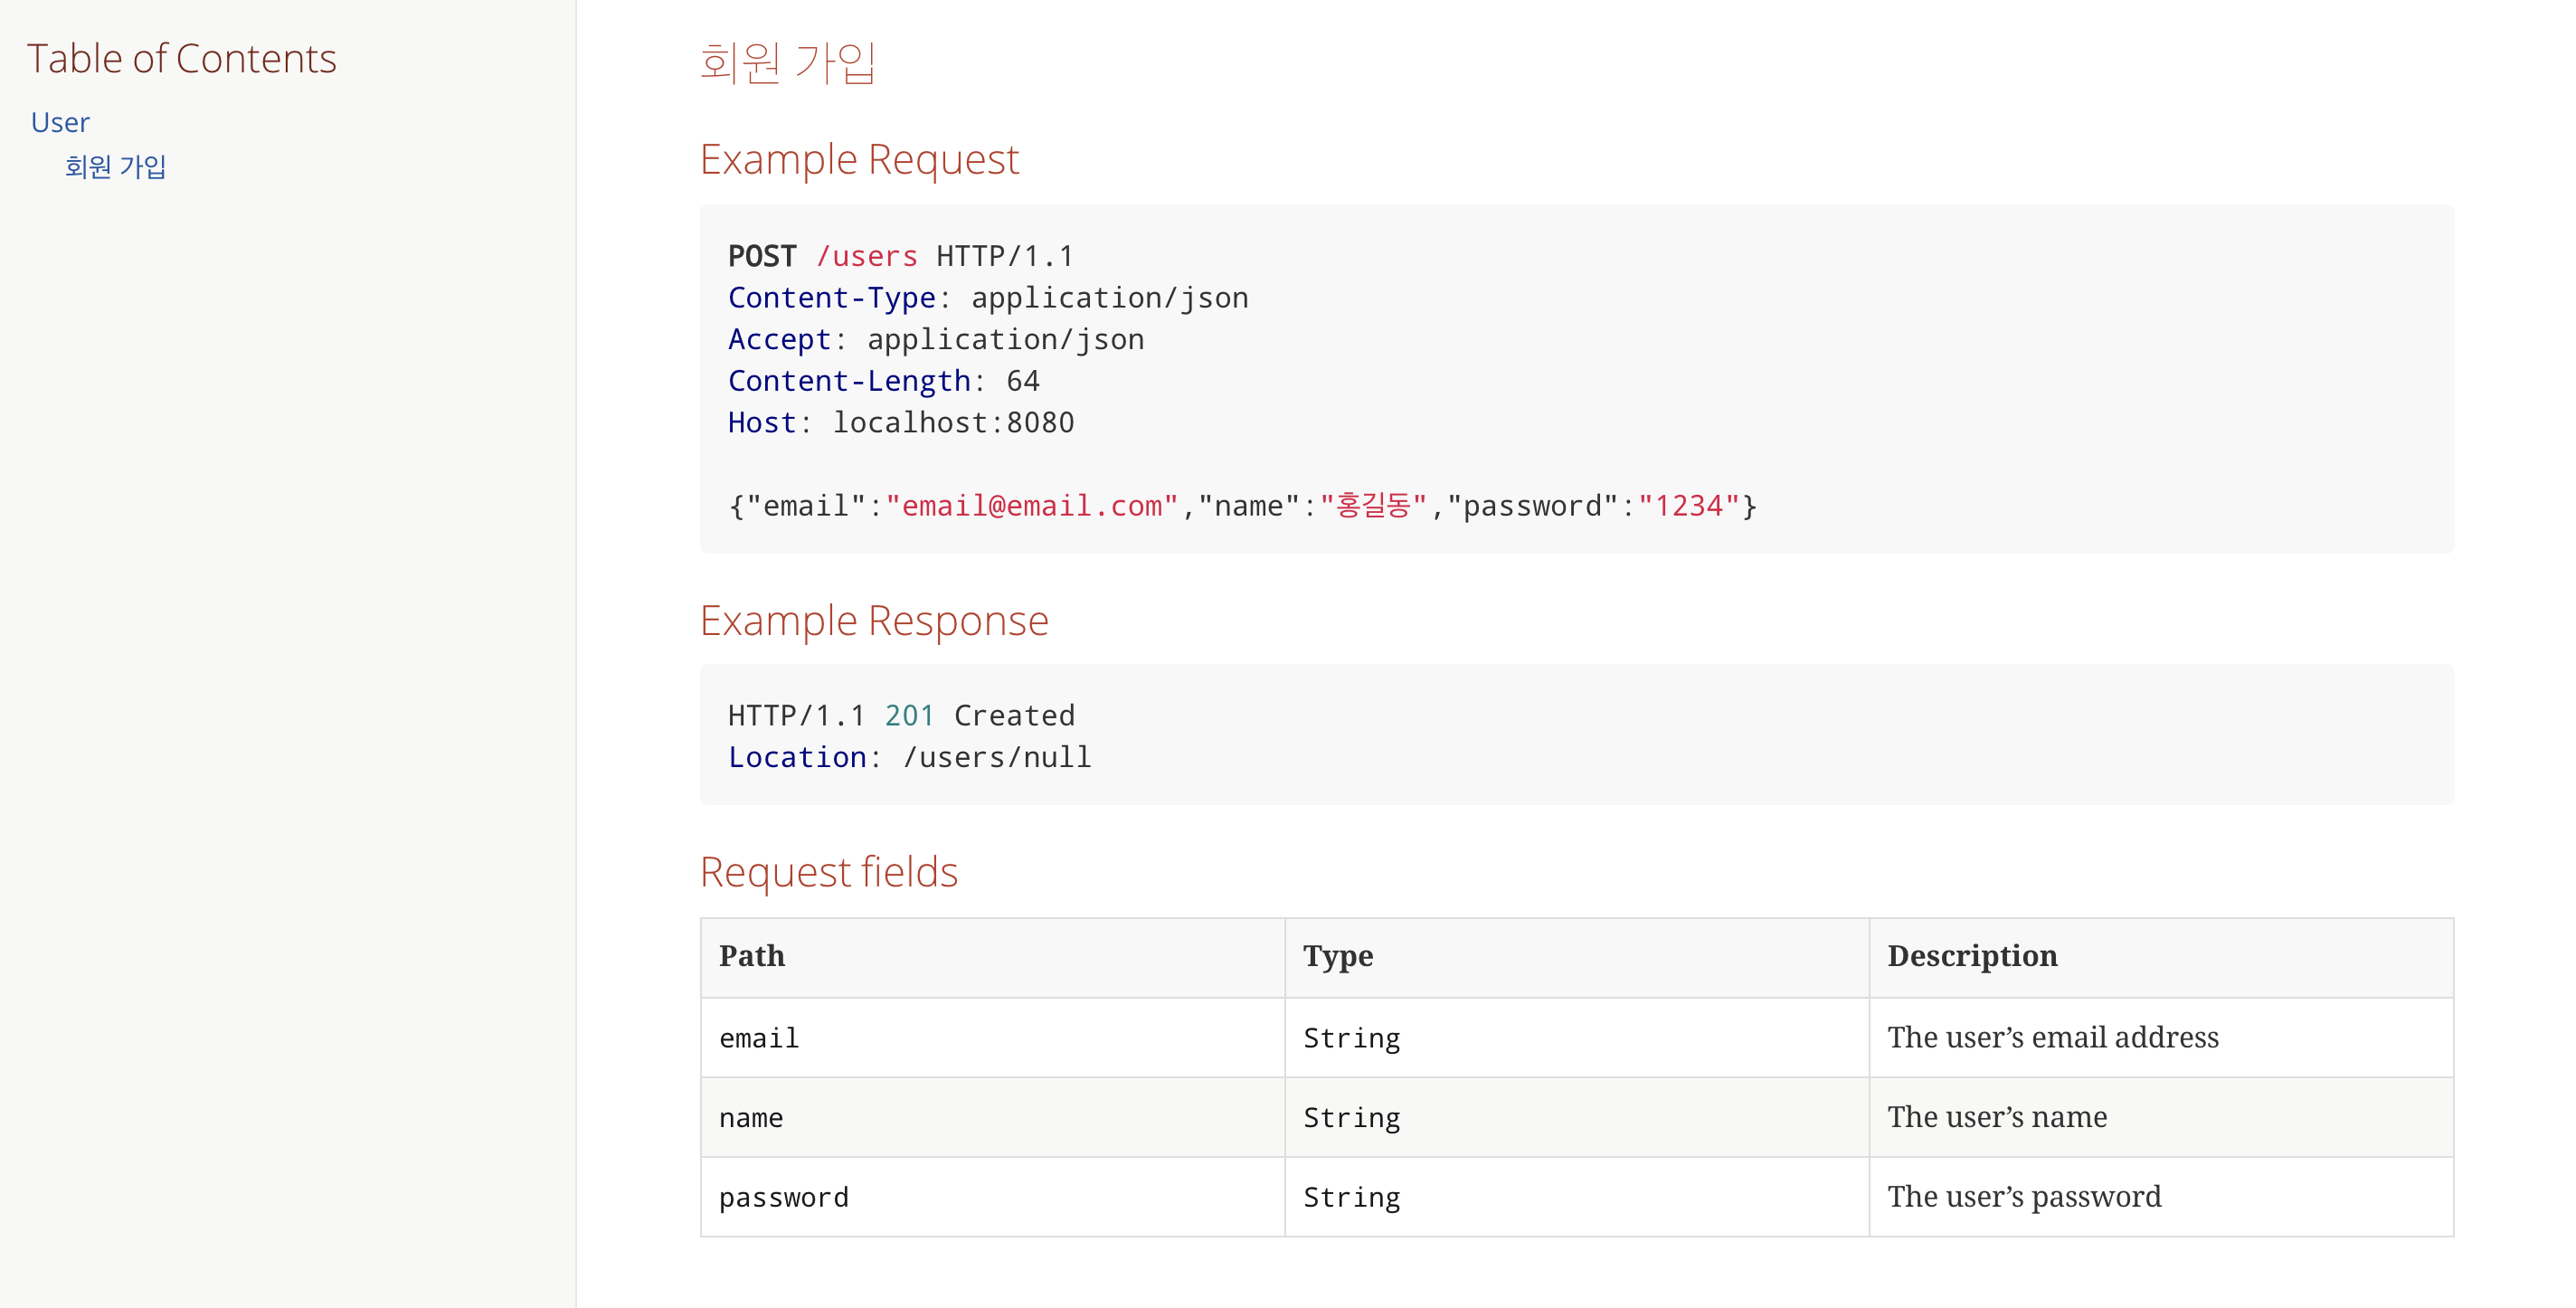Click the Example Request heading
The width and height of the screenshot is (2576, 1308).
tap(859, 159)
